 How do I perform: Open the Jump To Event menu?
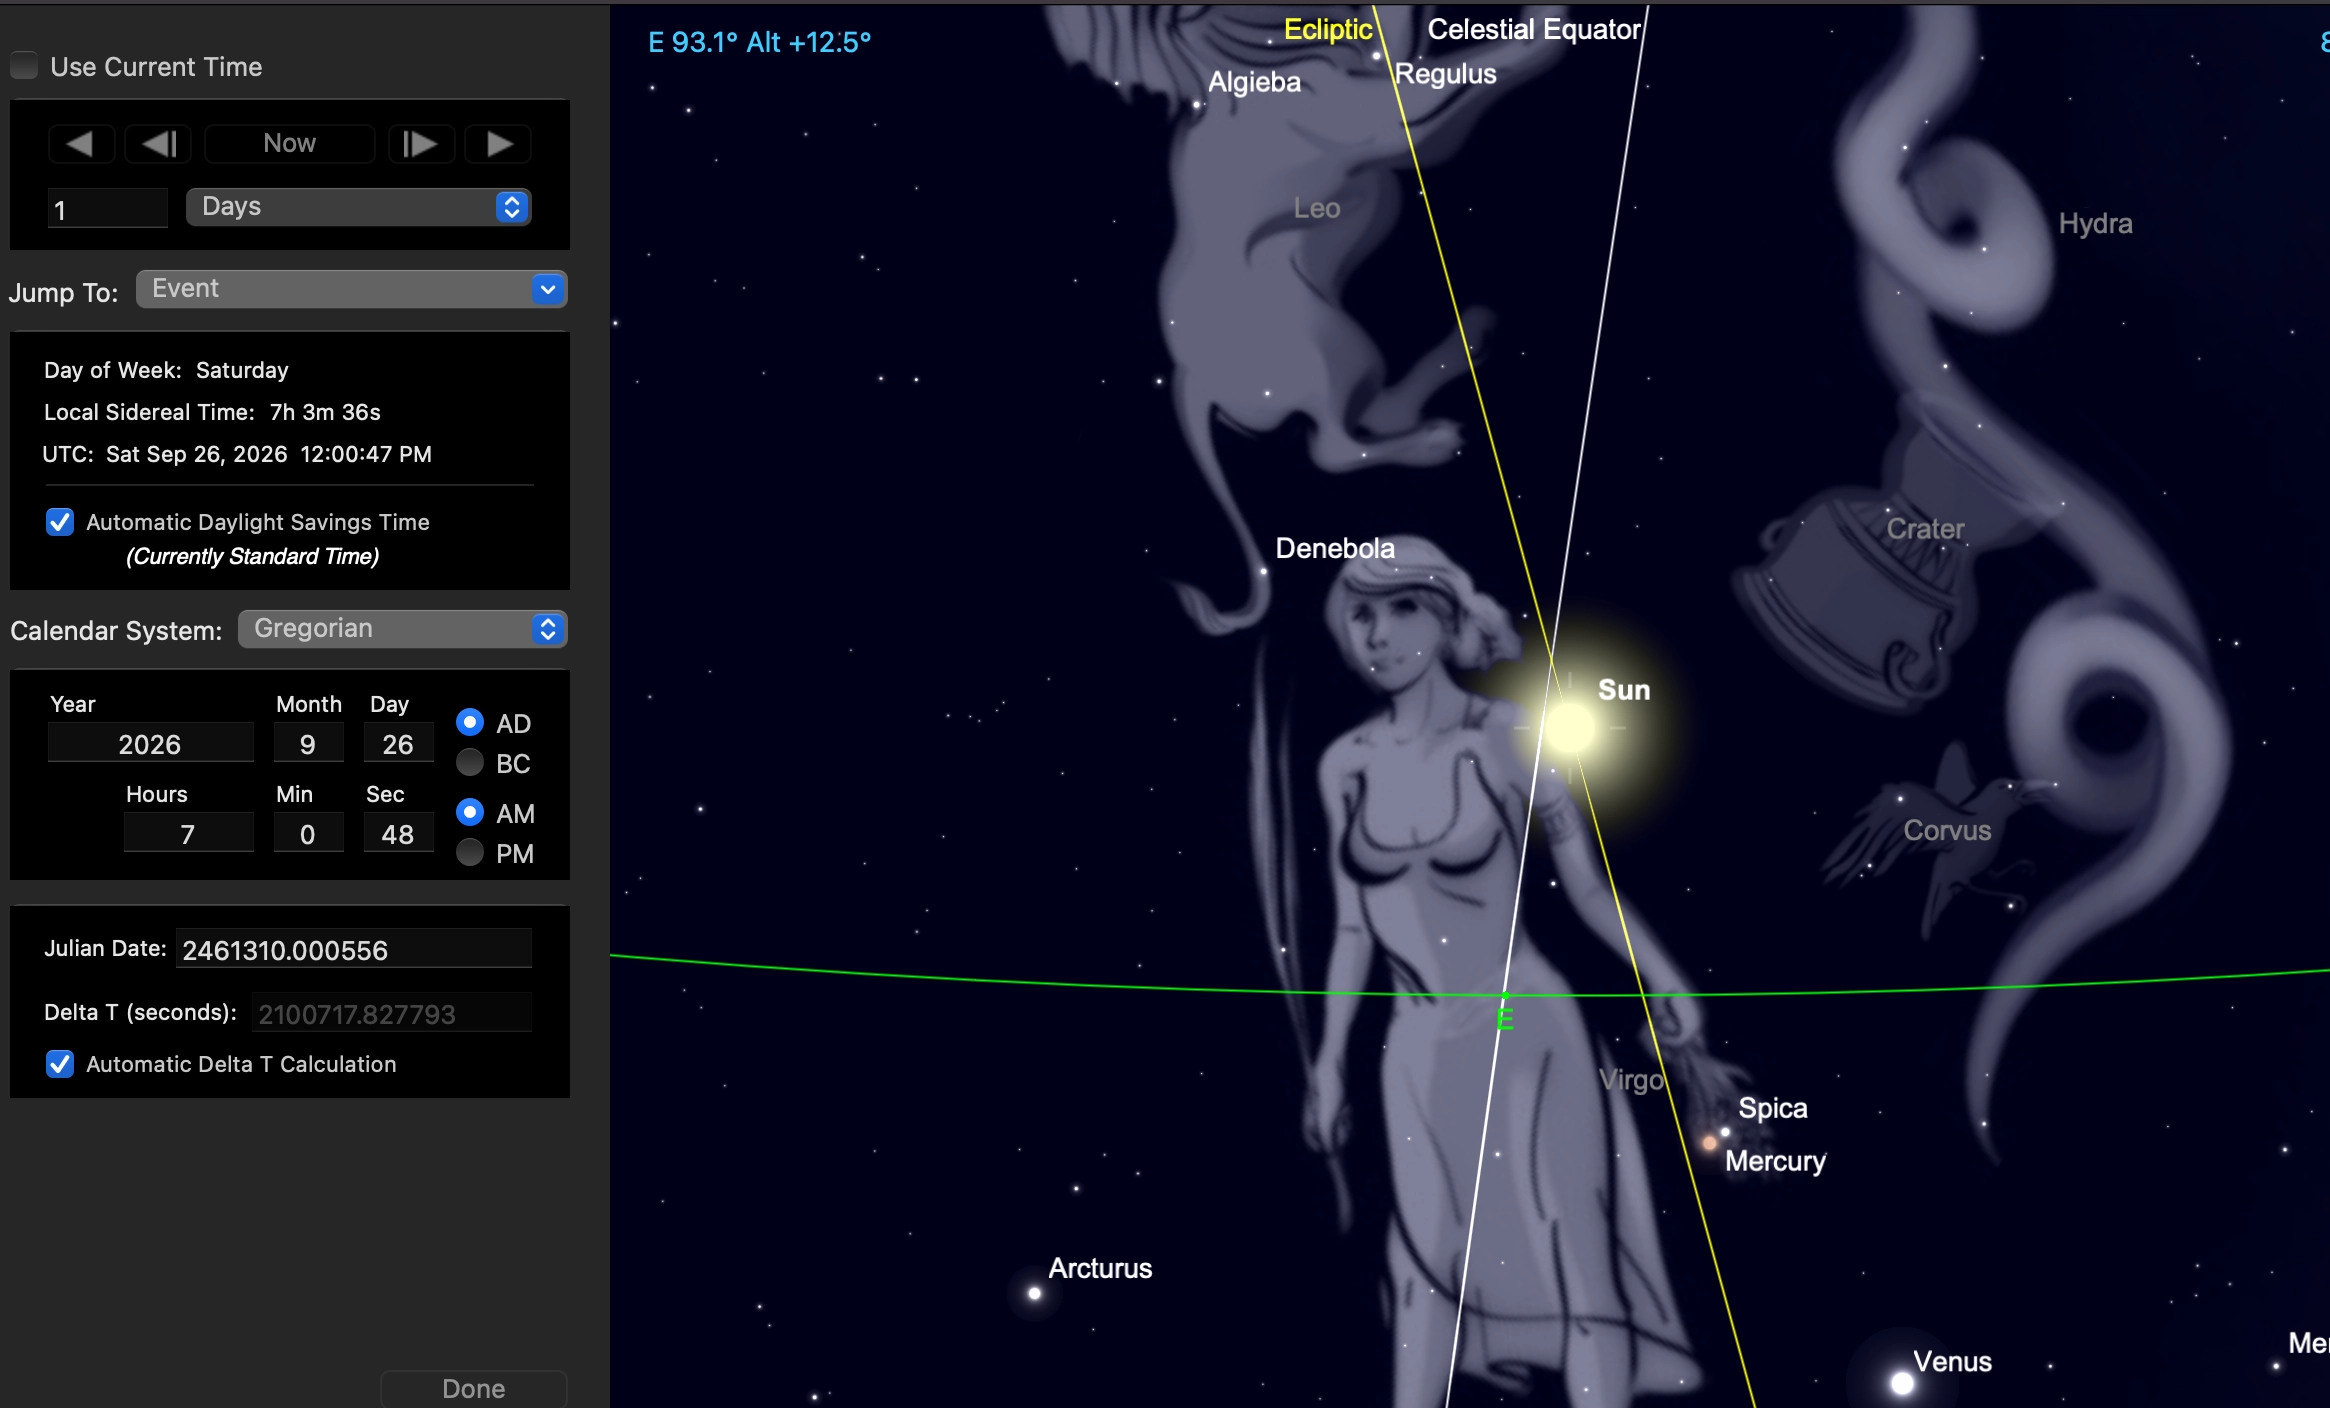tap(352, 289)
